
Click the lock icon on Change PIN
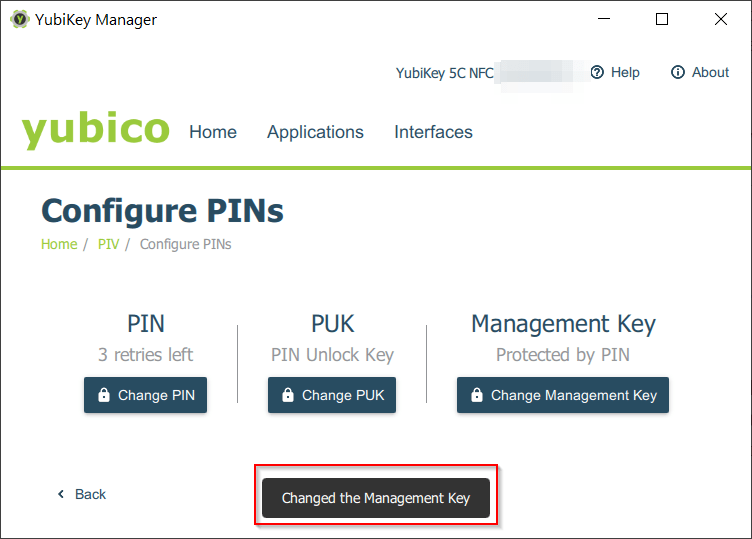pos(104,395)
